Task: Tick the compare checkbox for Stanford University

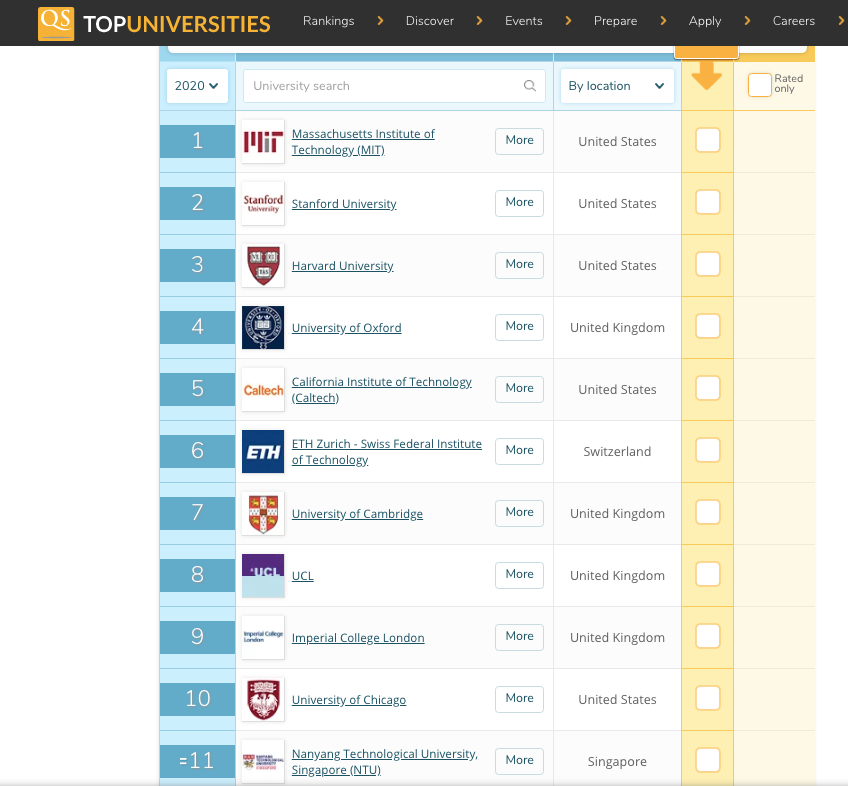Action: coord(707,202)
